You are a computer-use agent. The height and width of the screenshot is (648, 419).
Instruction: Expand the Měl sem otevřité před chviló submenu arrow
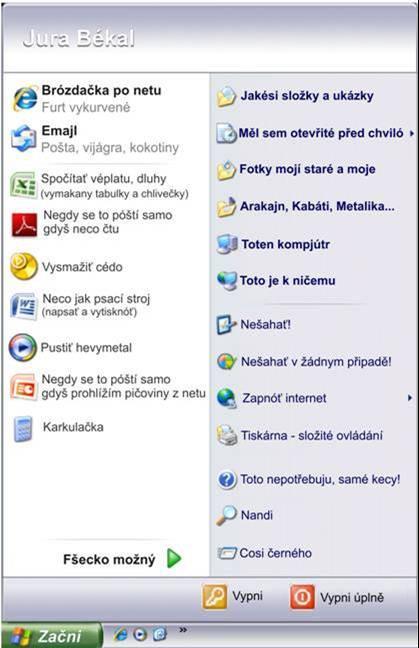(412, 133)
